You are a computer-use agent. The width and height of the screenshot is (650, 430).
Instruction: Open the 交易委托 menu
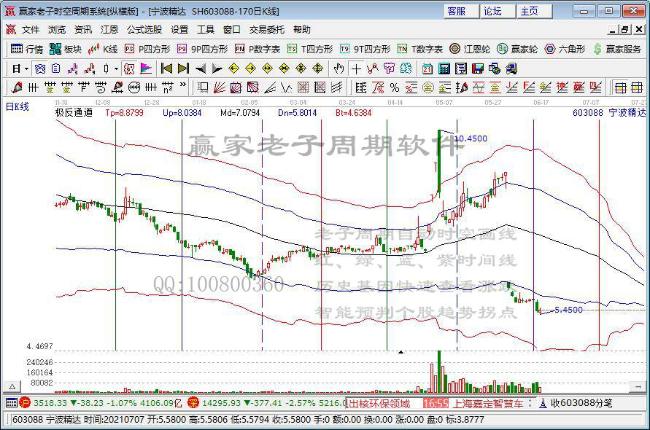[x=267, y=29]
